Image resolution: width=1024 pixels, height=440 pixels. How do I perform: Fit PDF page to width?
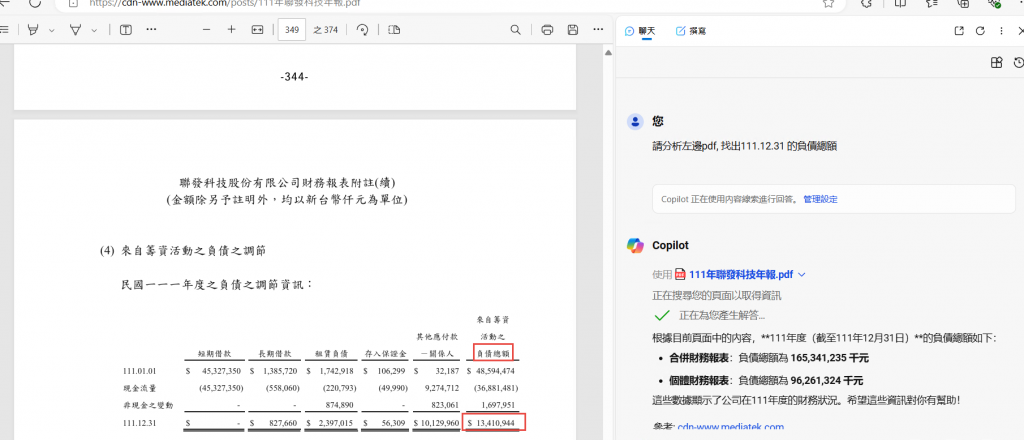click(x=257, y=29)
